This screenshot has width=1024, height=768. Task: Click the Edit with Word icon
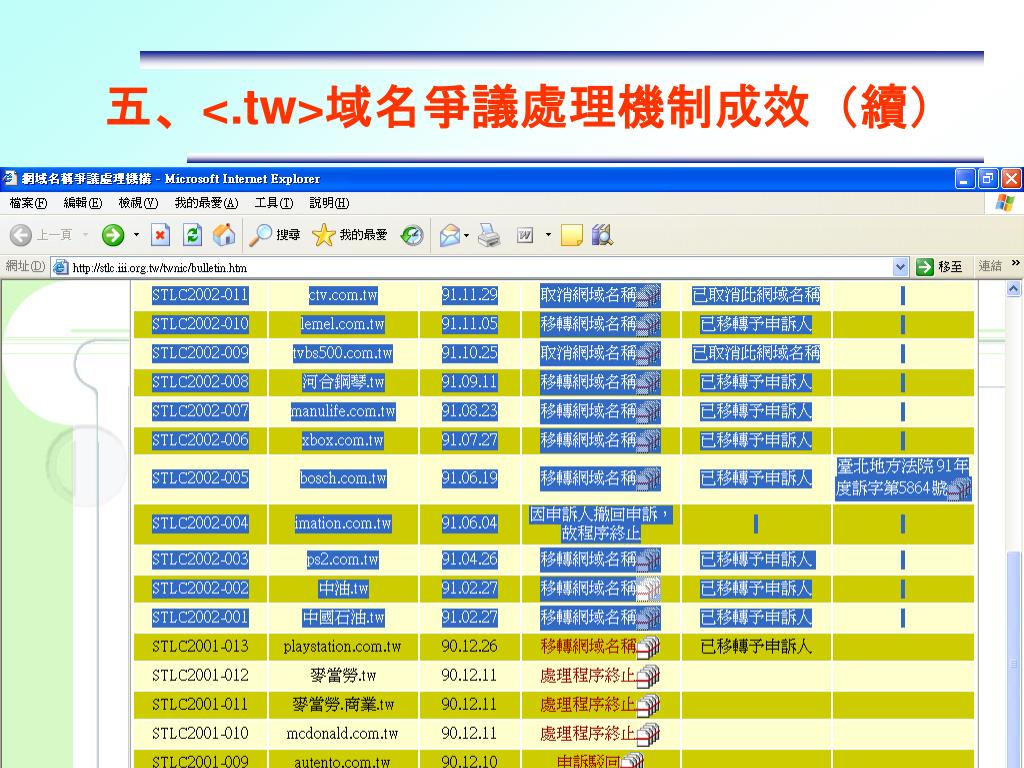pyautogui.click(x=525, y=234)
